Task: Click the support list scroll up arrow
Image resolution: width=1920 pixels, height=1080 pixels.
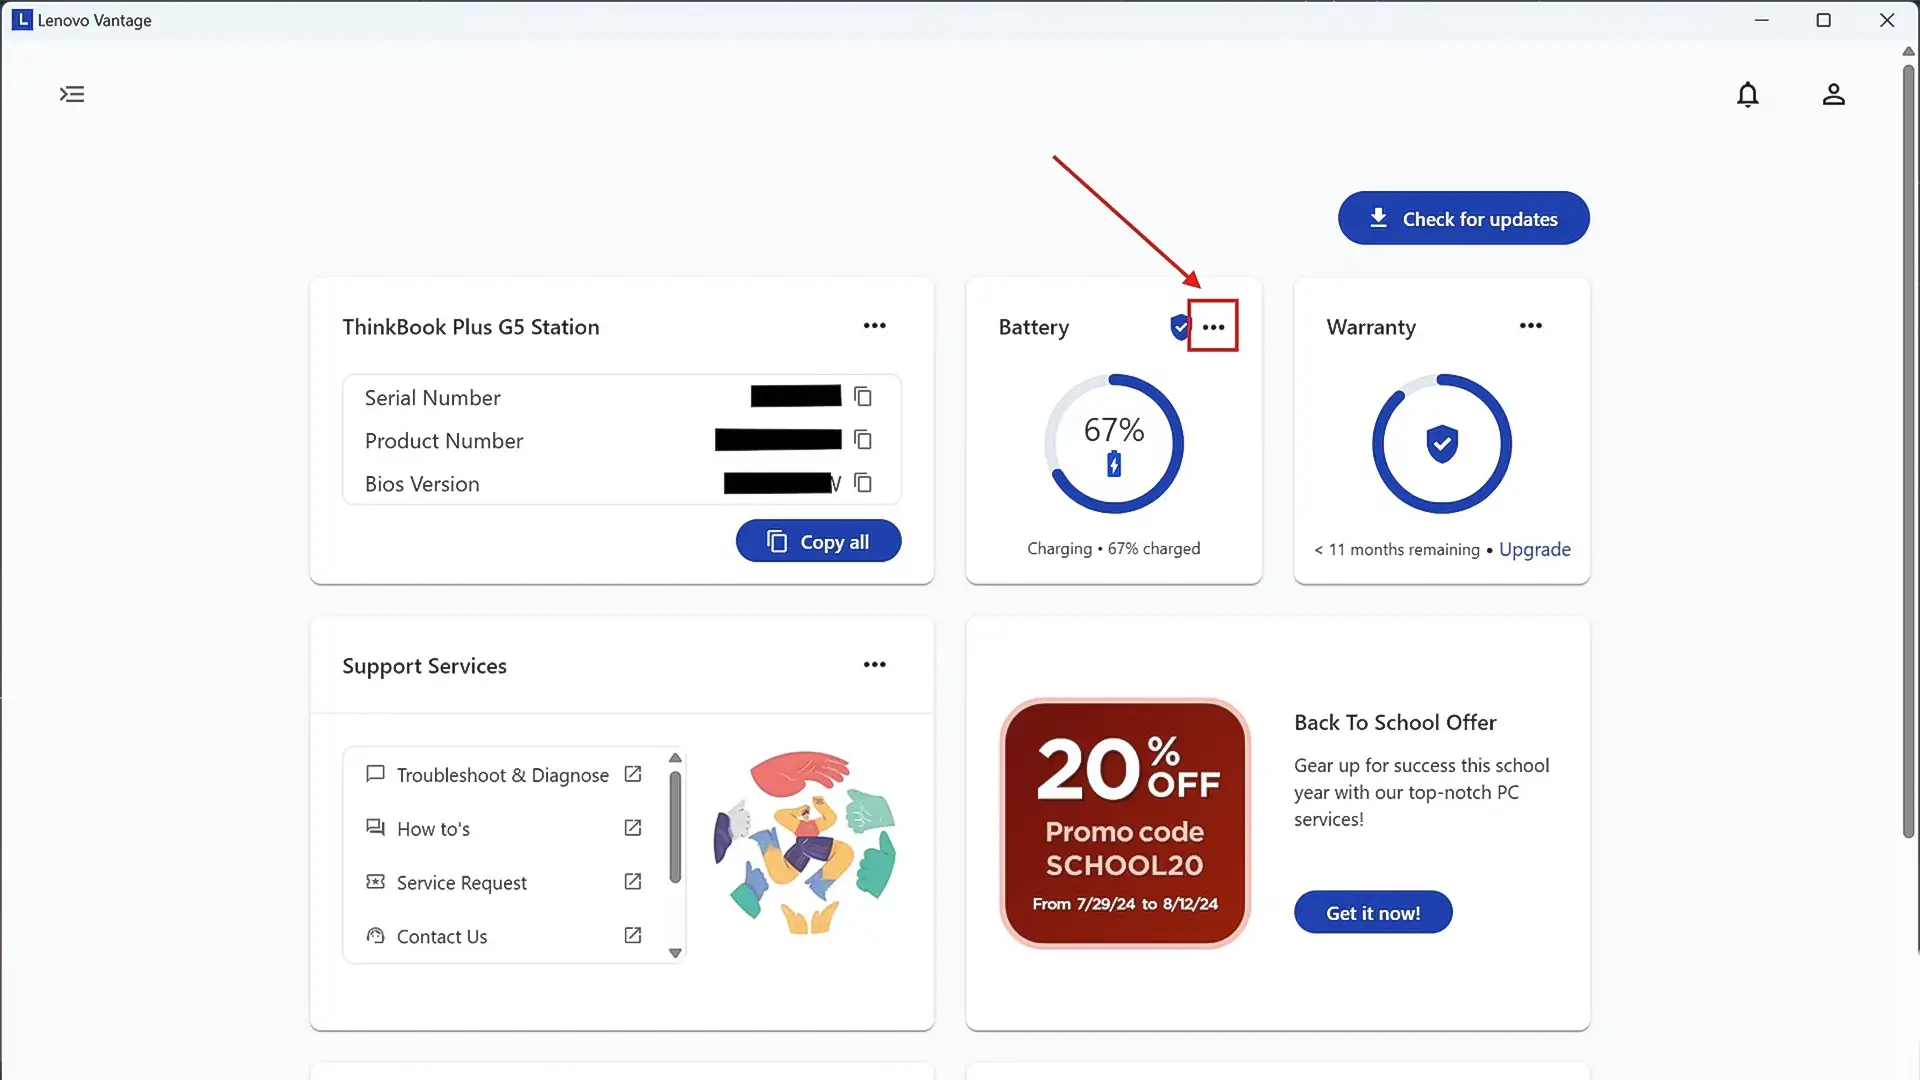Action: [675, 758]
